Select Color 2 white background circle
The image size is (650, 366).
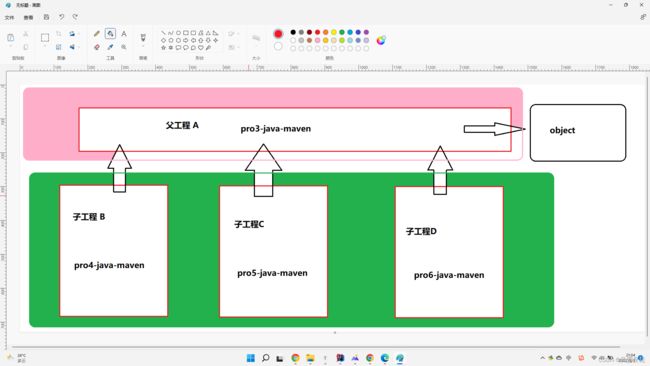(x=278, y=46)
